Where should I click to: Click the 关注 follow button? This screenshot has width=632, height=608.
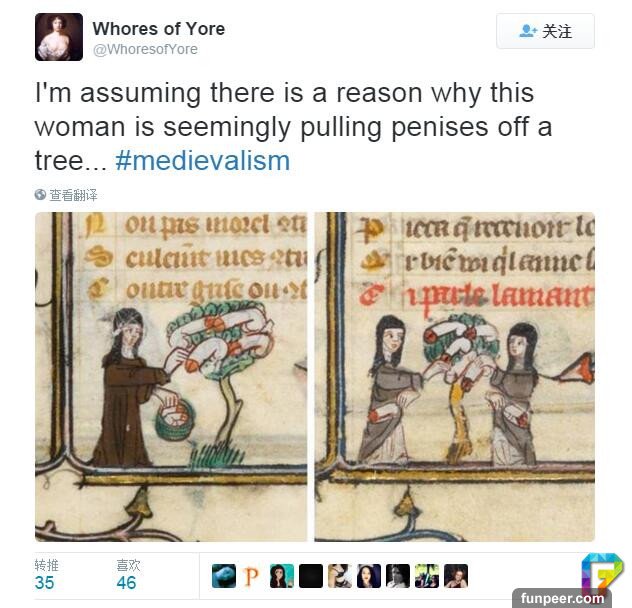[545, 31]
